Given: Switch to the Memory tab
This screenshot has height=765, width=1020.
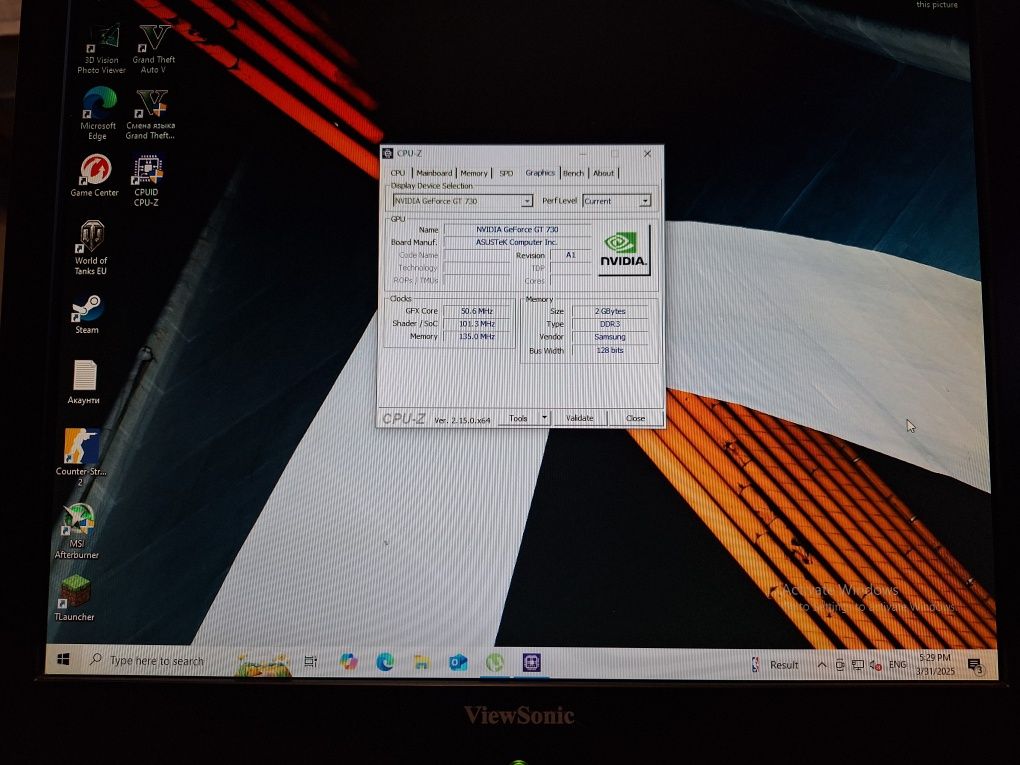Looking at the screenshot, I should pyautogui.click(x=474, y=173).
